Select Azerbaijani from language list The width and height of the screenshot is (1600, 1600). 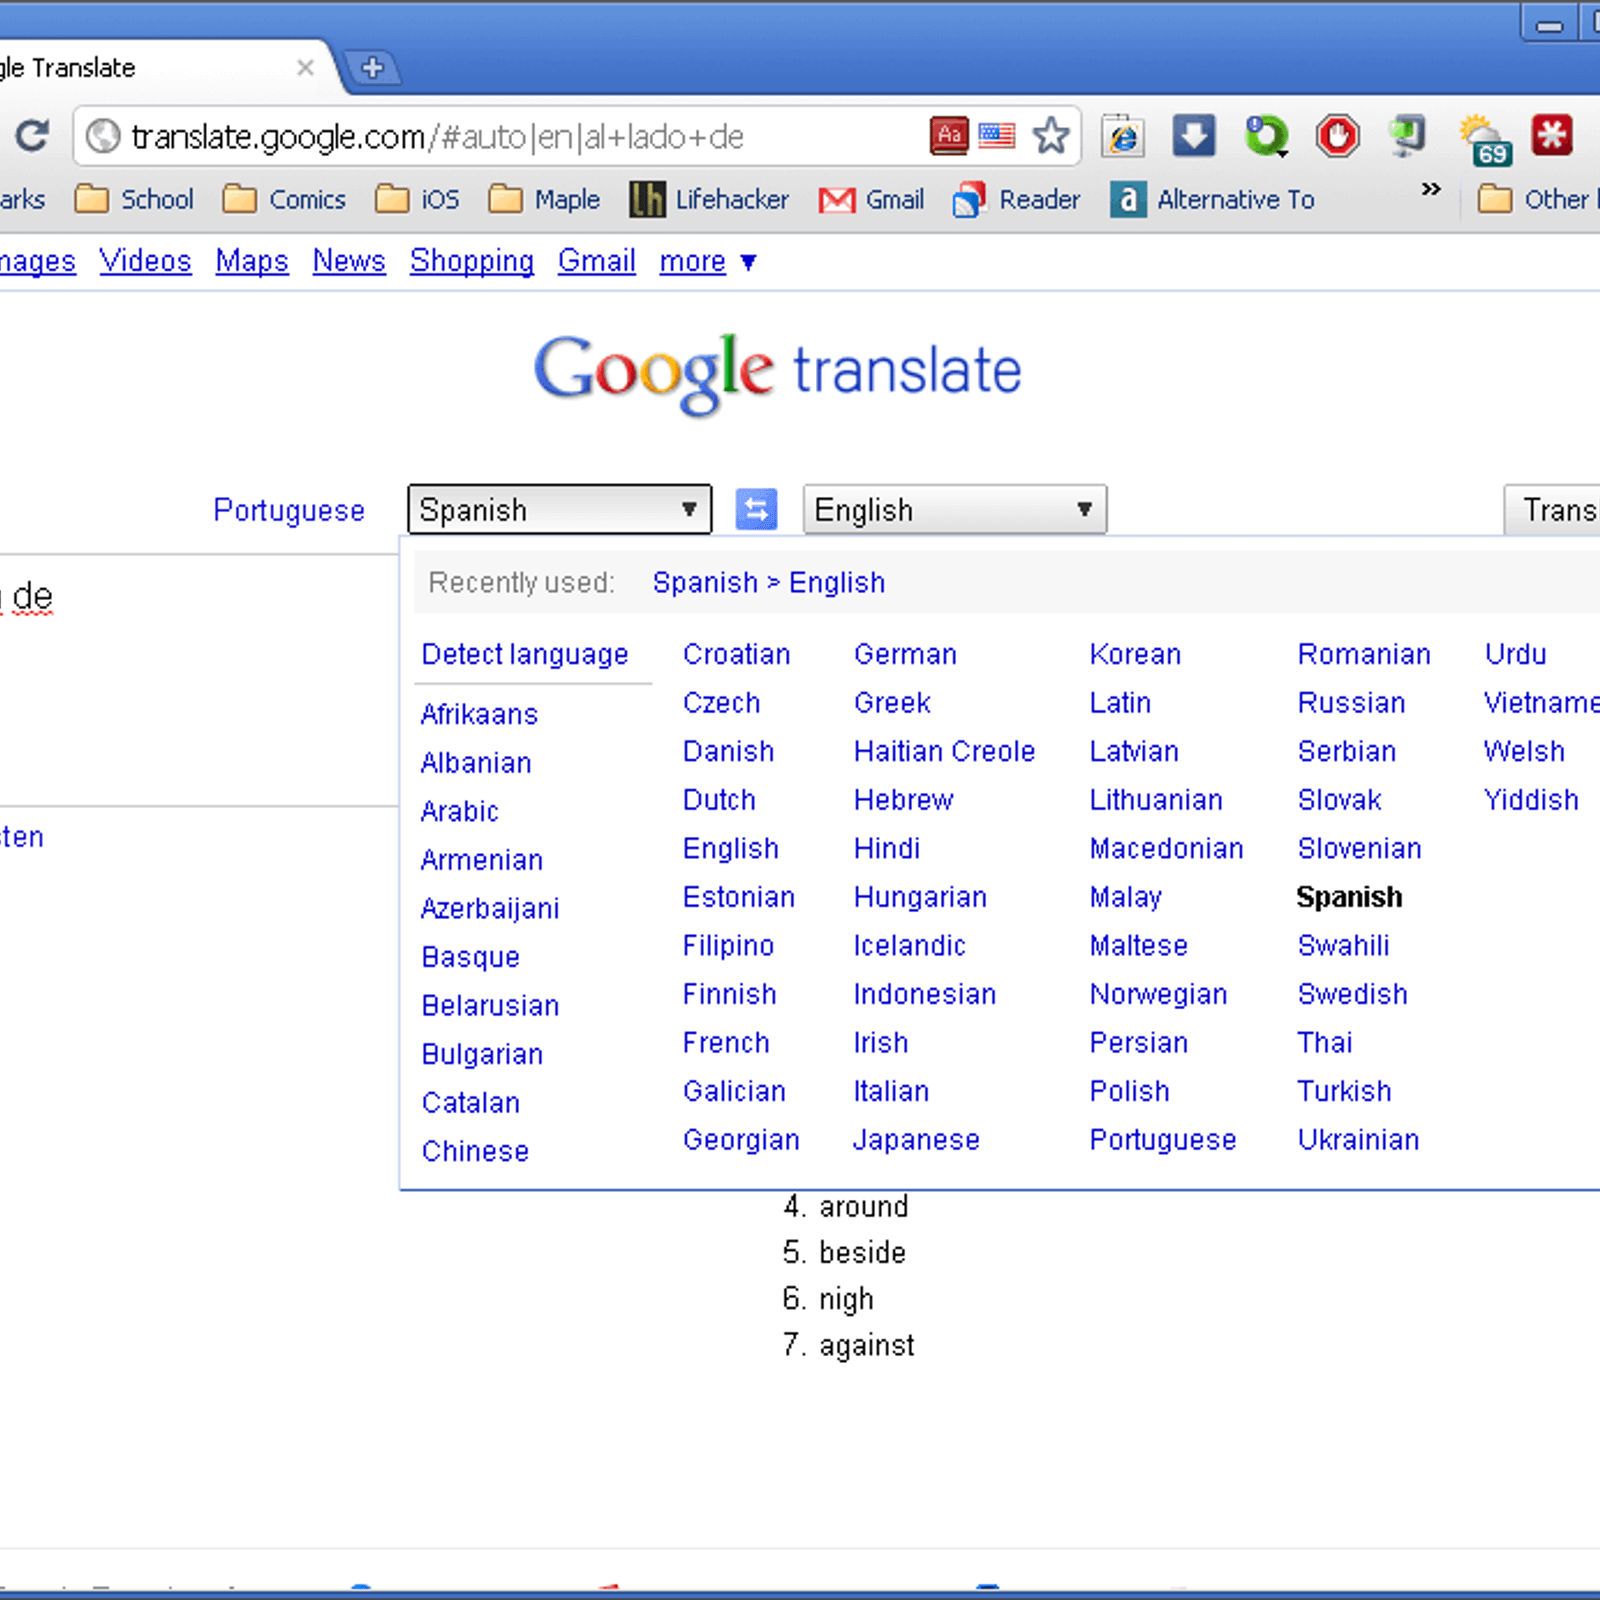tap(490, 908)
